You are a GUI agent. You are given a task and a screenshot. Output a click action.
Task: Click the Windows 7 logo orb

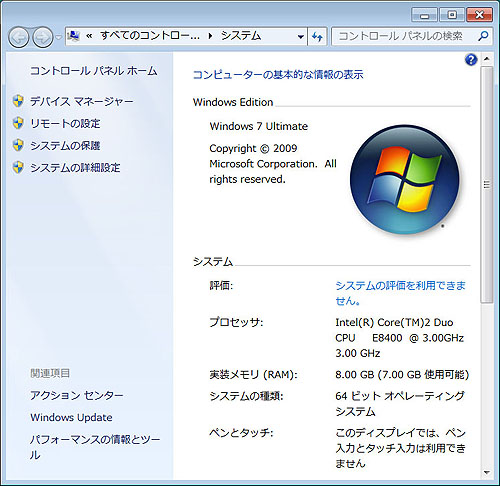coord(405,179)
